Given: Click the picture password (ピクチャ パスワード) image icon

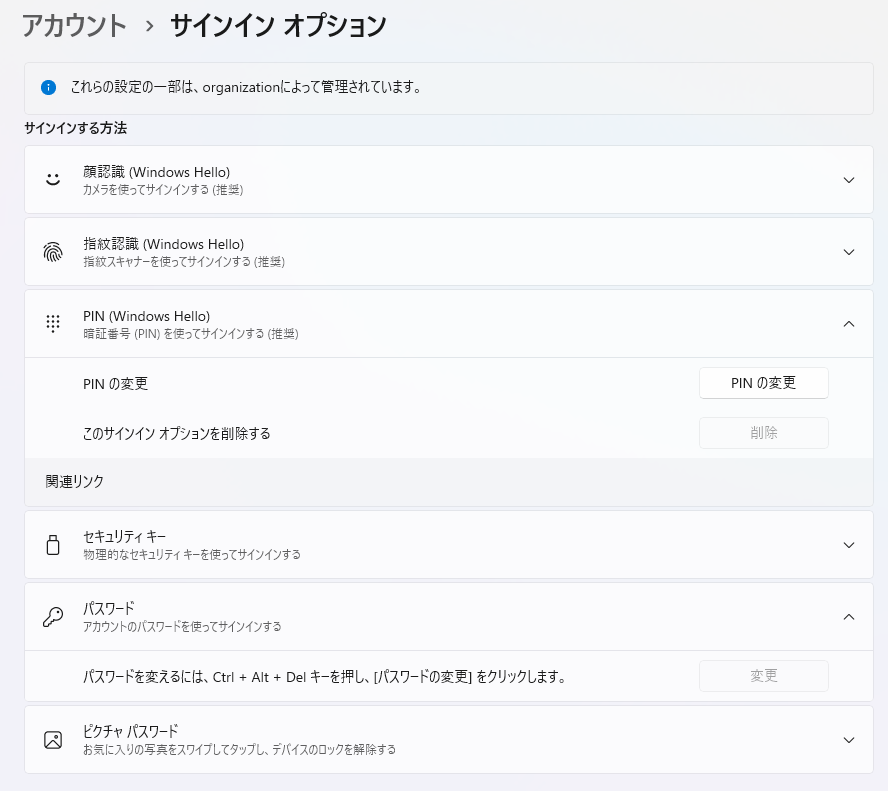Looking at the screenshot, I should click(53, 740).
